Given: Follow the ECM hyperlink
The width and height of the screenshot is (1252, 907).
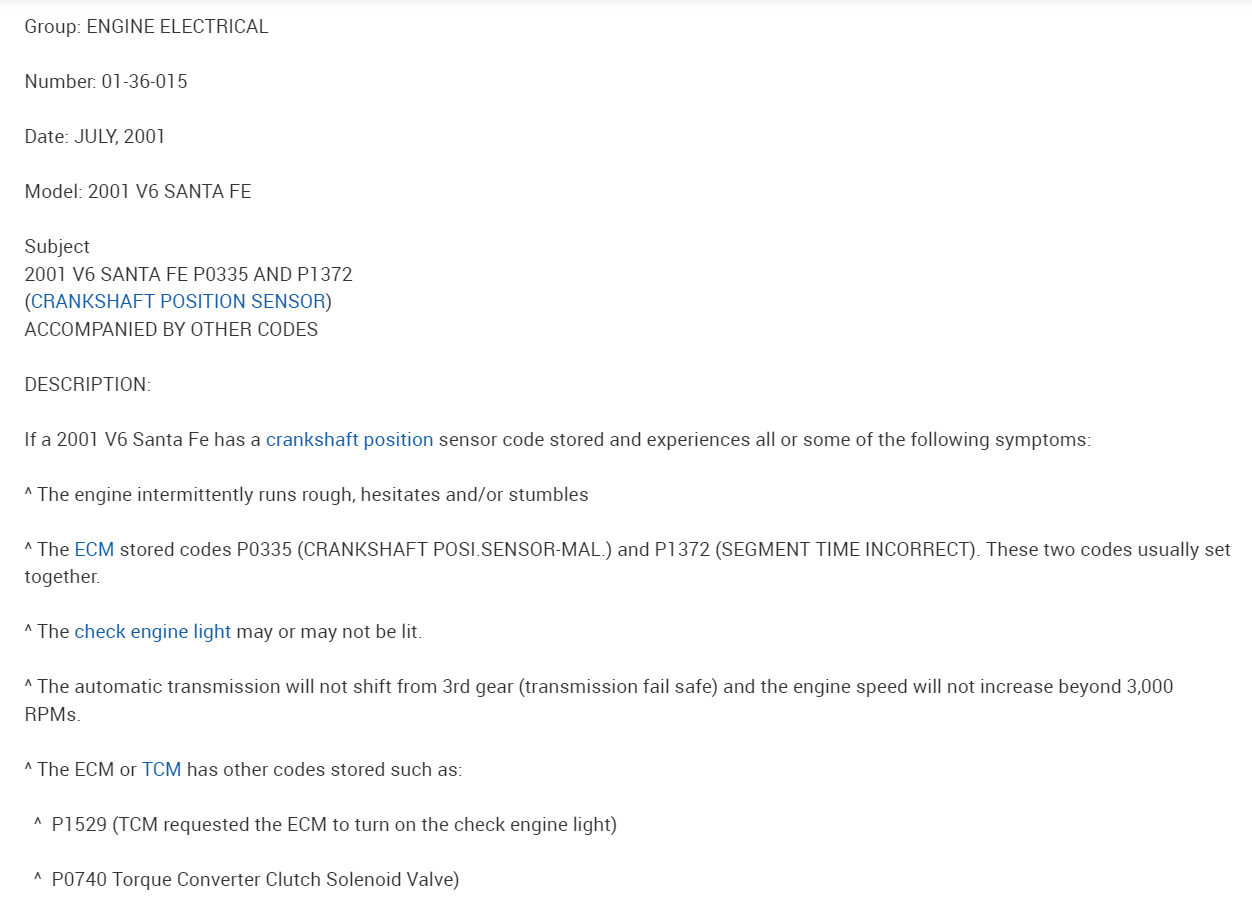Looking at the screenshot, I should (x=94, y=550).
